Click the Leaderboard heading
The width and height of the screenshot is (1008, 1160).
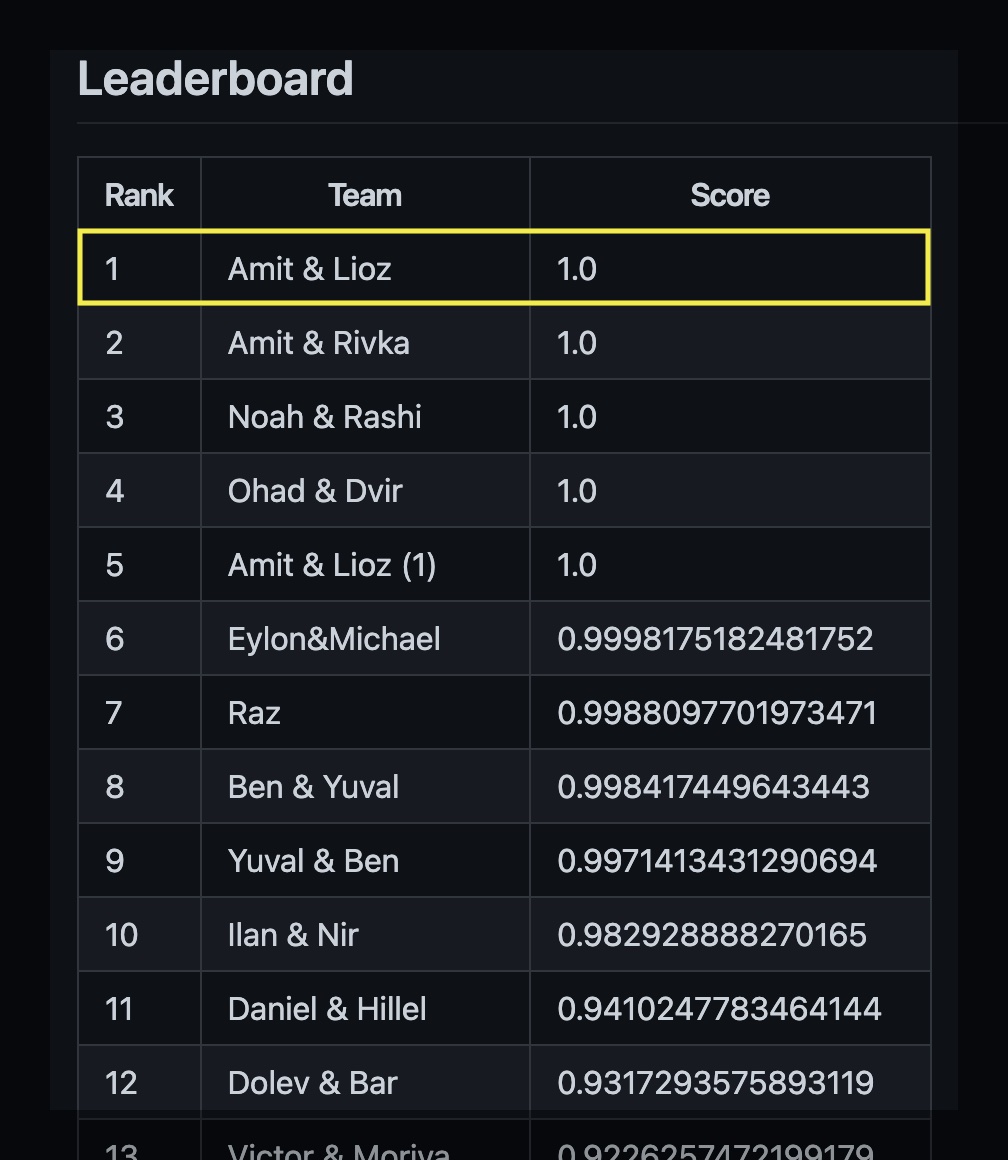click(x=215, y=79)
